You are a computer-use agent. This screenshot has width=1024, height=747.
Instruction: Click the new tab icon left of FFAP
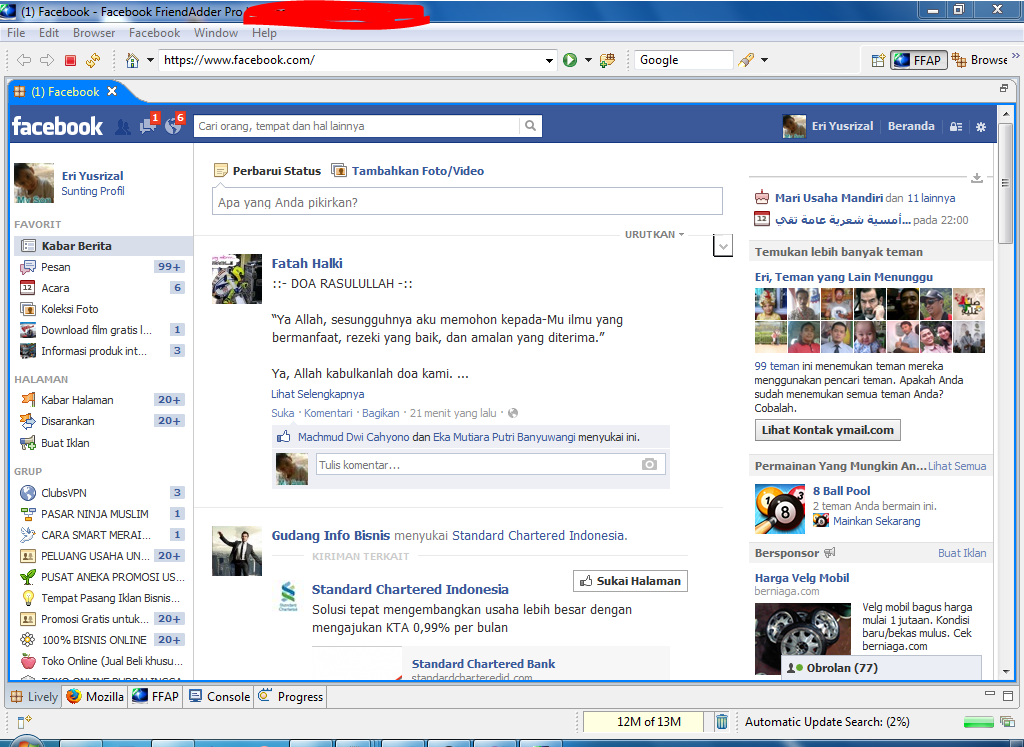point(878,60)
